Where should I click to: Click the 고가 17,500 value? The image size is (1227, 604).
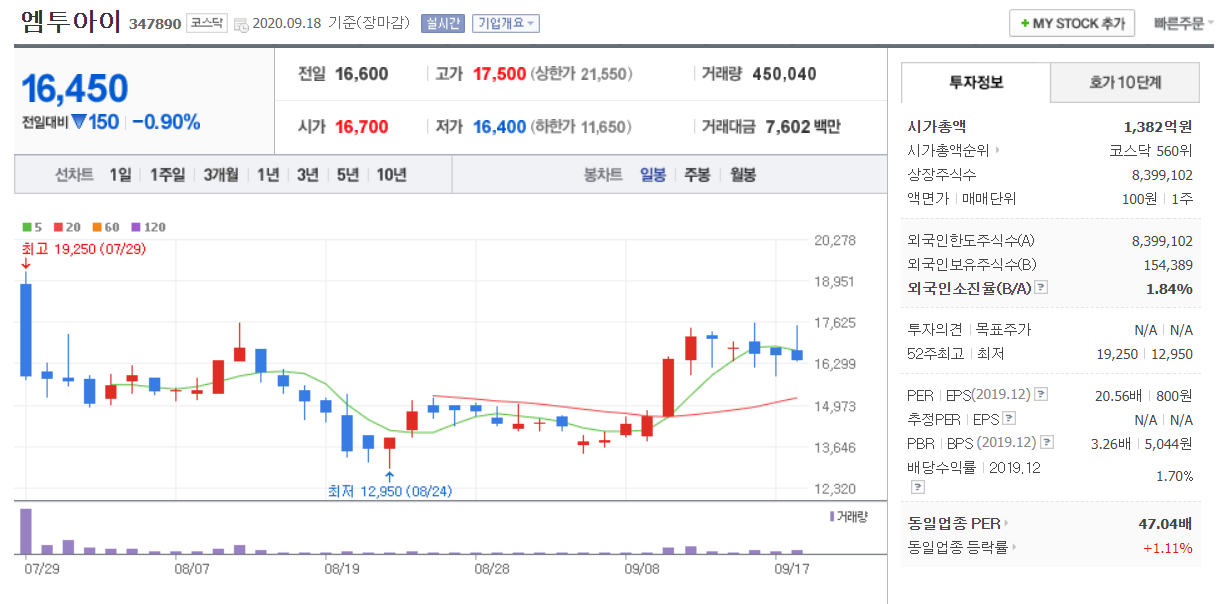499,74
